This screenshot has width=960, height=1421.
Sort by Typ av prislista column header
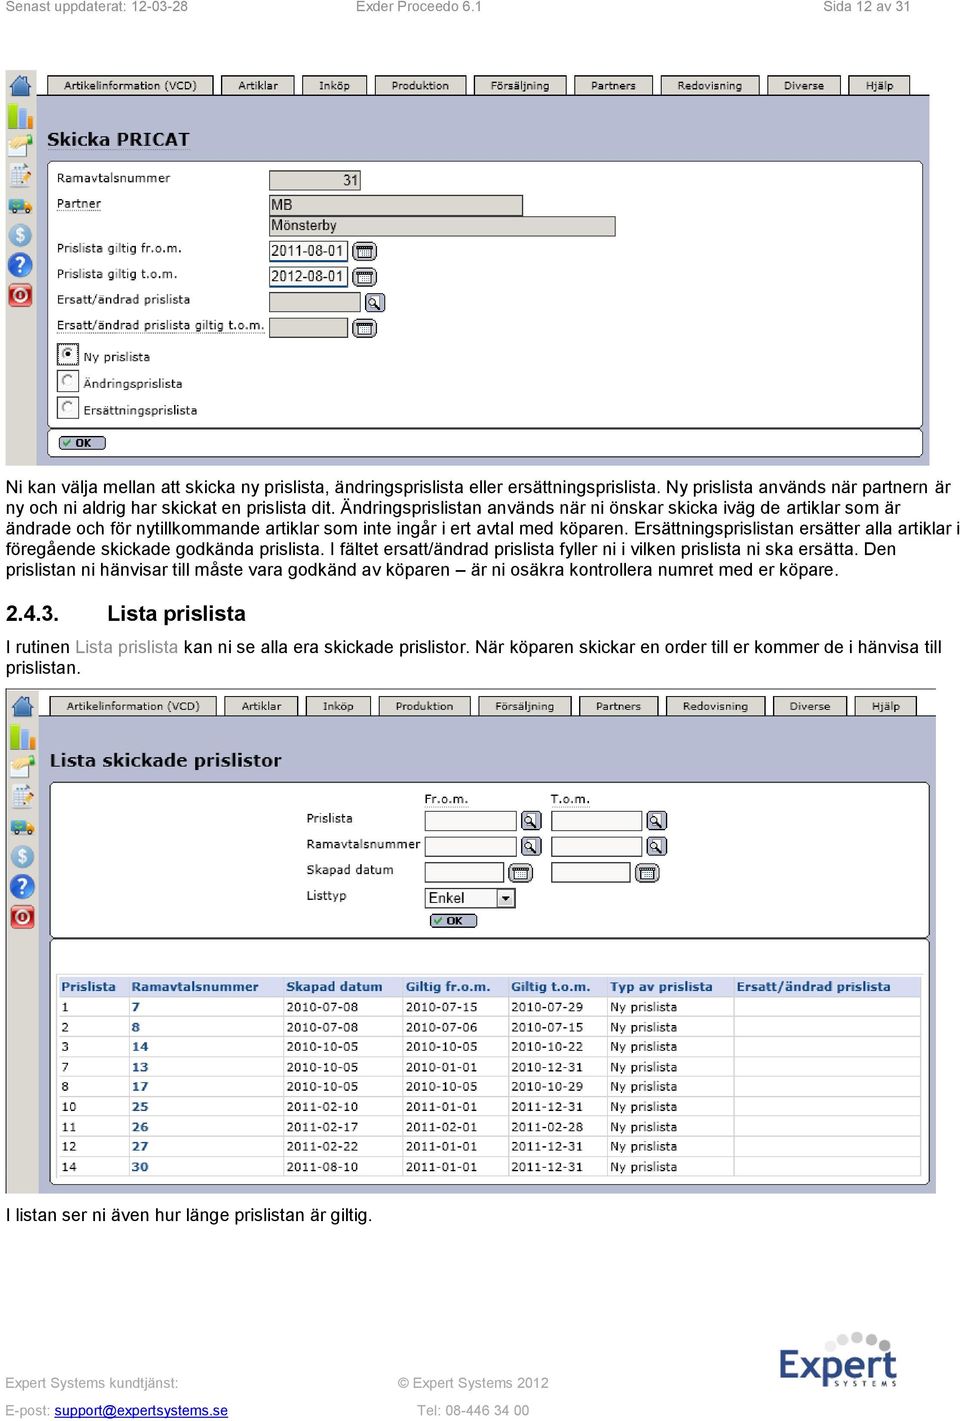[661, 987]
